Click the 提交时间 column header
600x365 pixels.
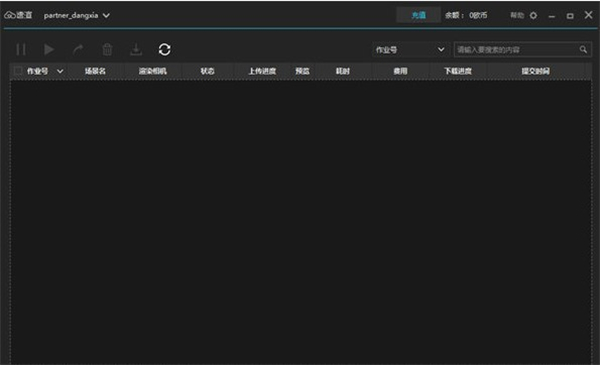[535, 71]
